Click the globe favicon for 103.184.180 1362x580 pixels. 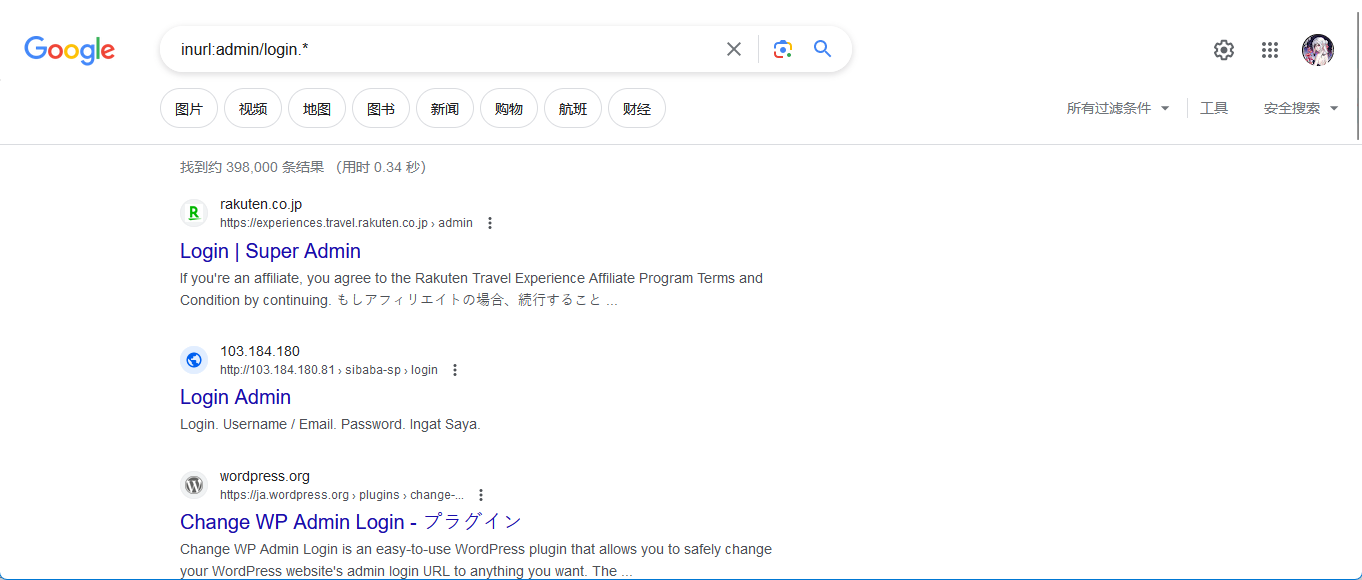click(x=194, y=360)
